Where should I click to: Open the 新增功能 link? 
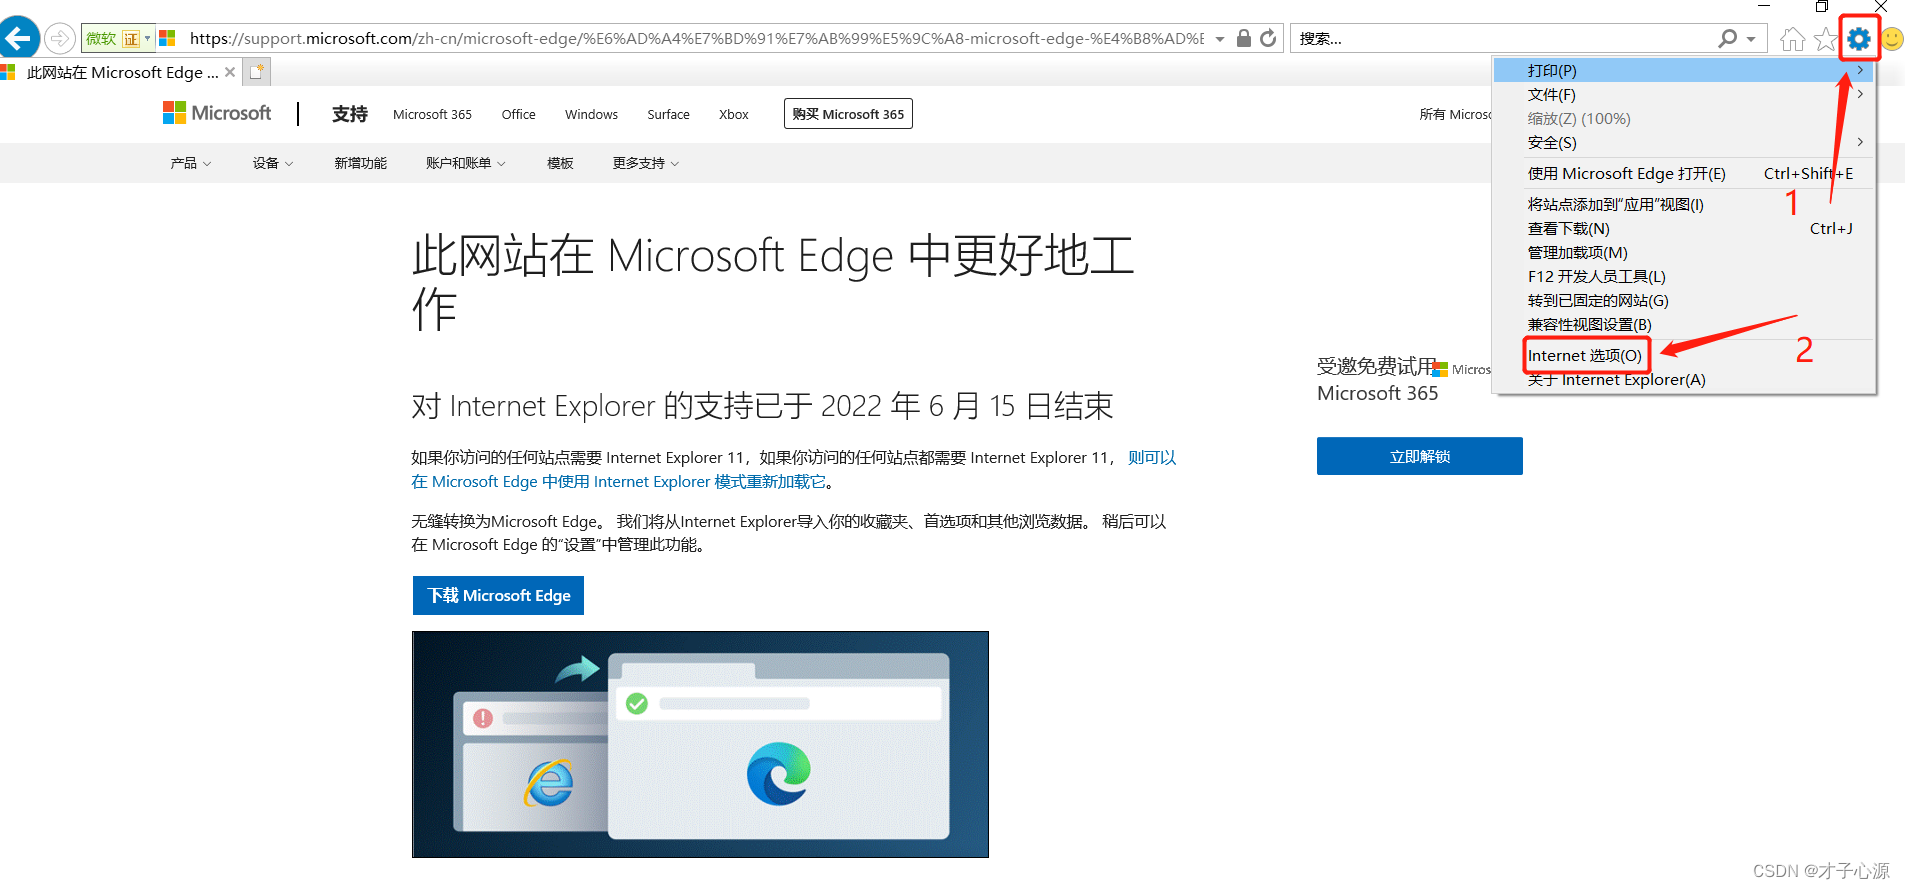click(360, 163)
